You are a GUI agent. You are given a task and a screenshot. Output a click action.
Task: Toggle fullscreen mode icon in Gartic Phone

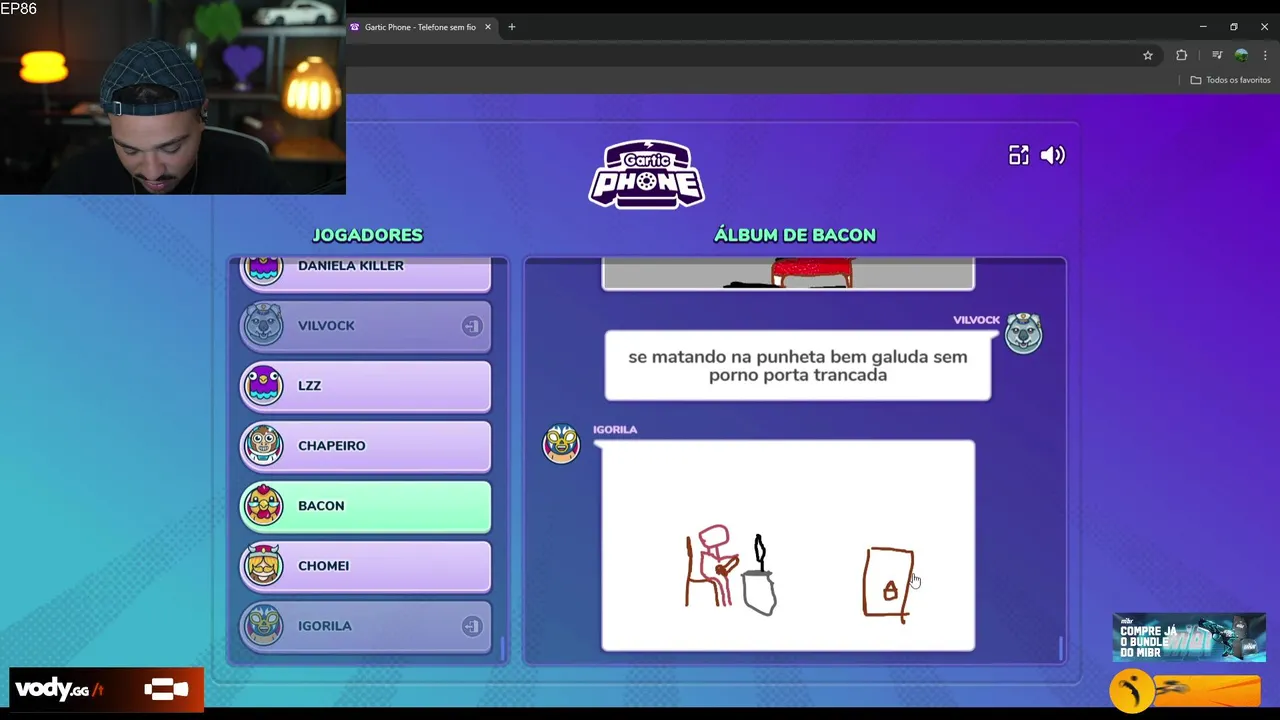(x=1018, y=155)
